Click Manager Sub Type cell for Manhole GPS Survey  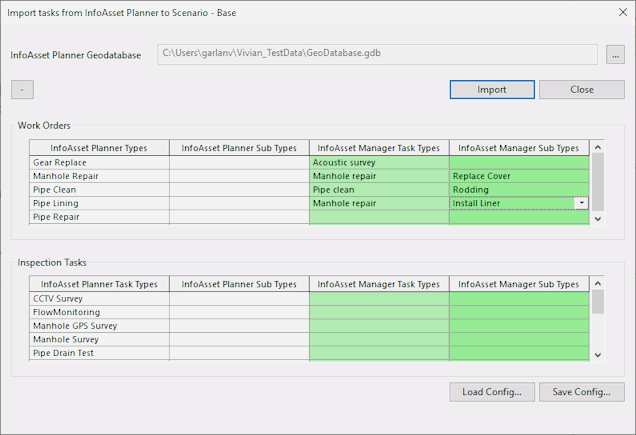(x=519, y=326)
